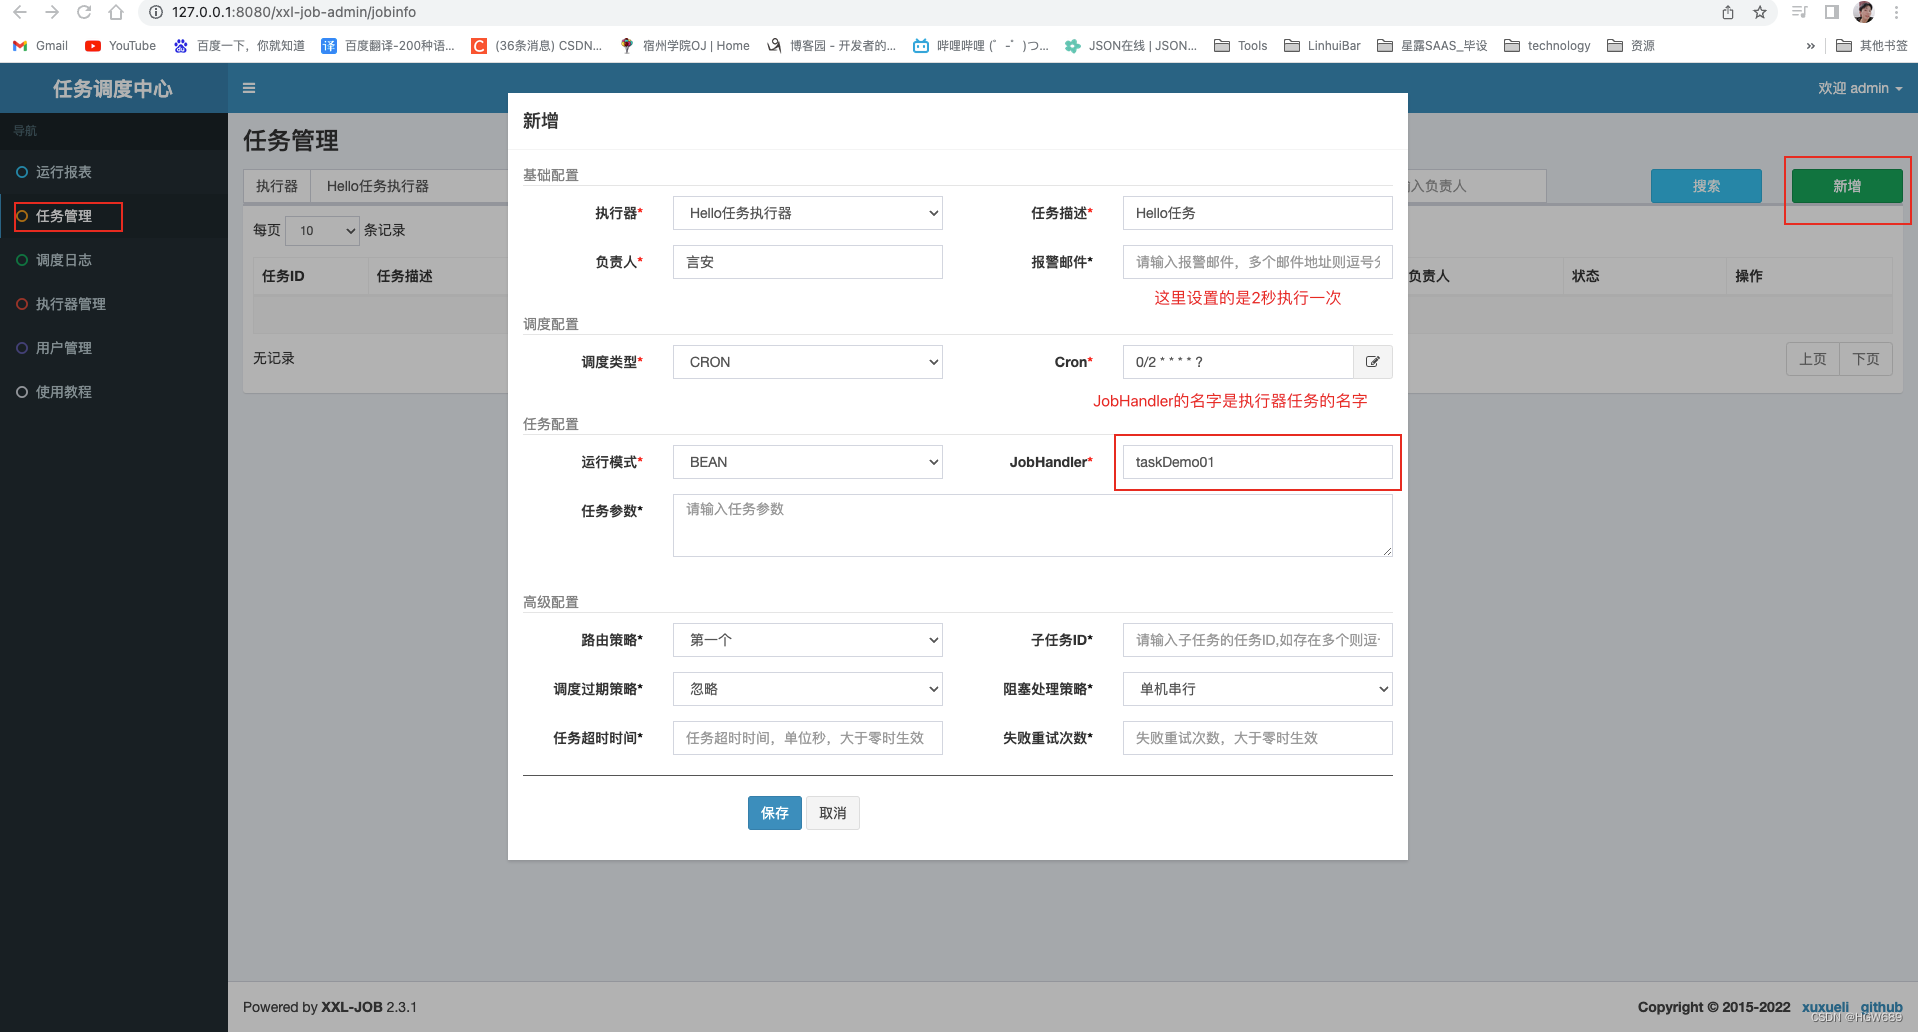Click the Cron expression input field

coord(1238,362)
